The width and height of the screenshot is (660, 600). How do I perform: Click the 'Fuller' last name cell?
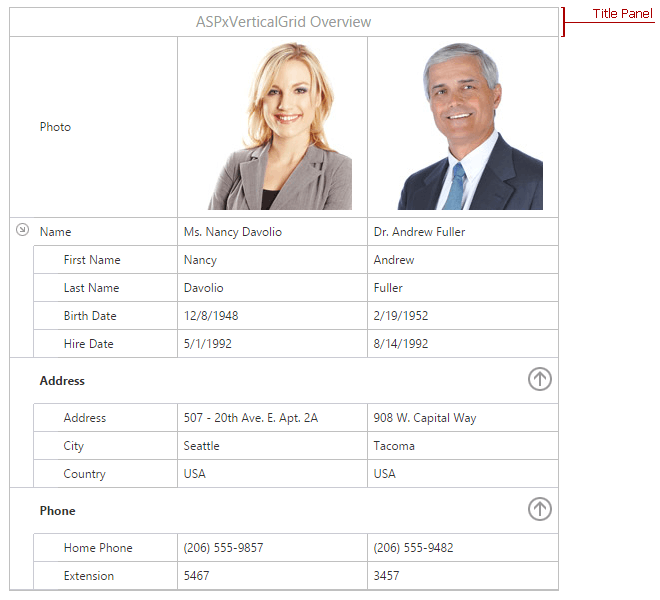463,288
